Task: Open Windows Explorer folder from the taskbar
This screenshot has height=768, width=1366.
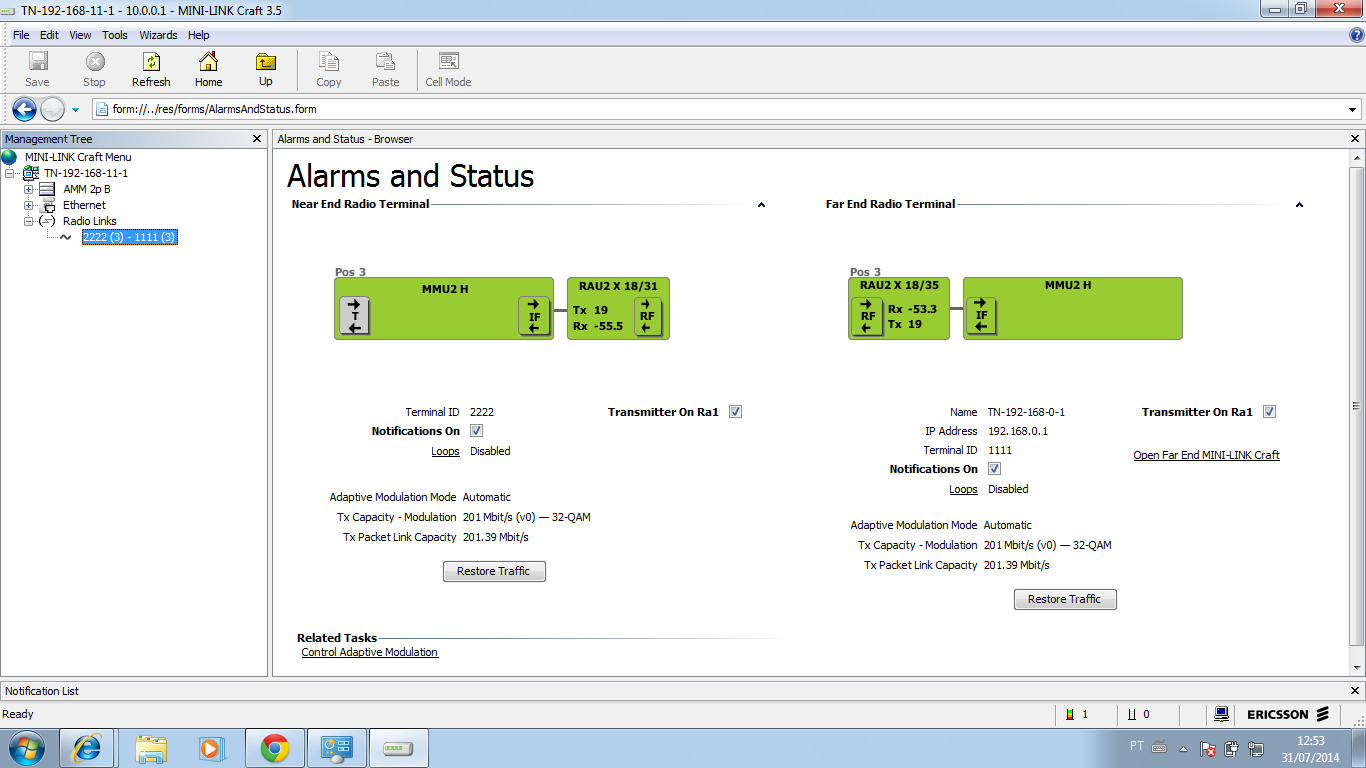Action: click(x=152, y=747)
